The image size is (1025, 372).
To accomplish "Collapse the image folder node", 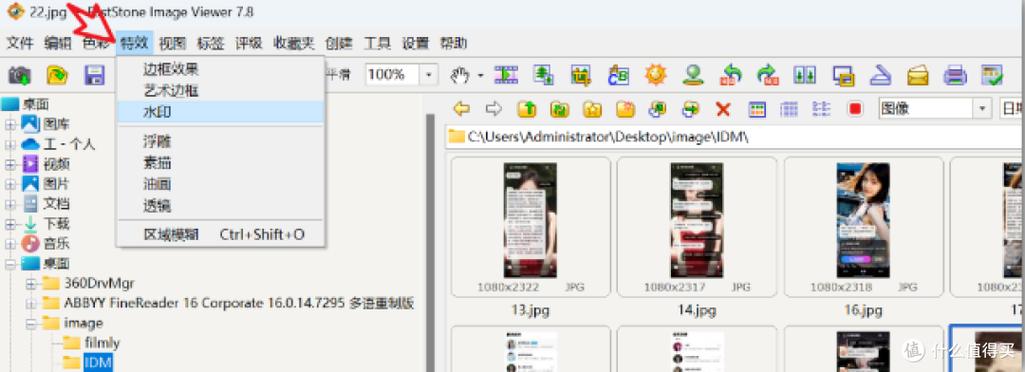I will click(x=31, y=324).
